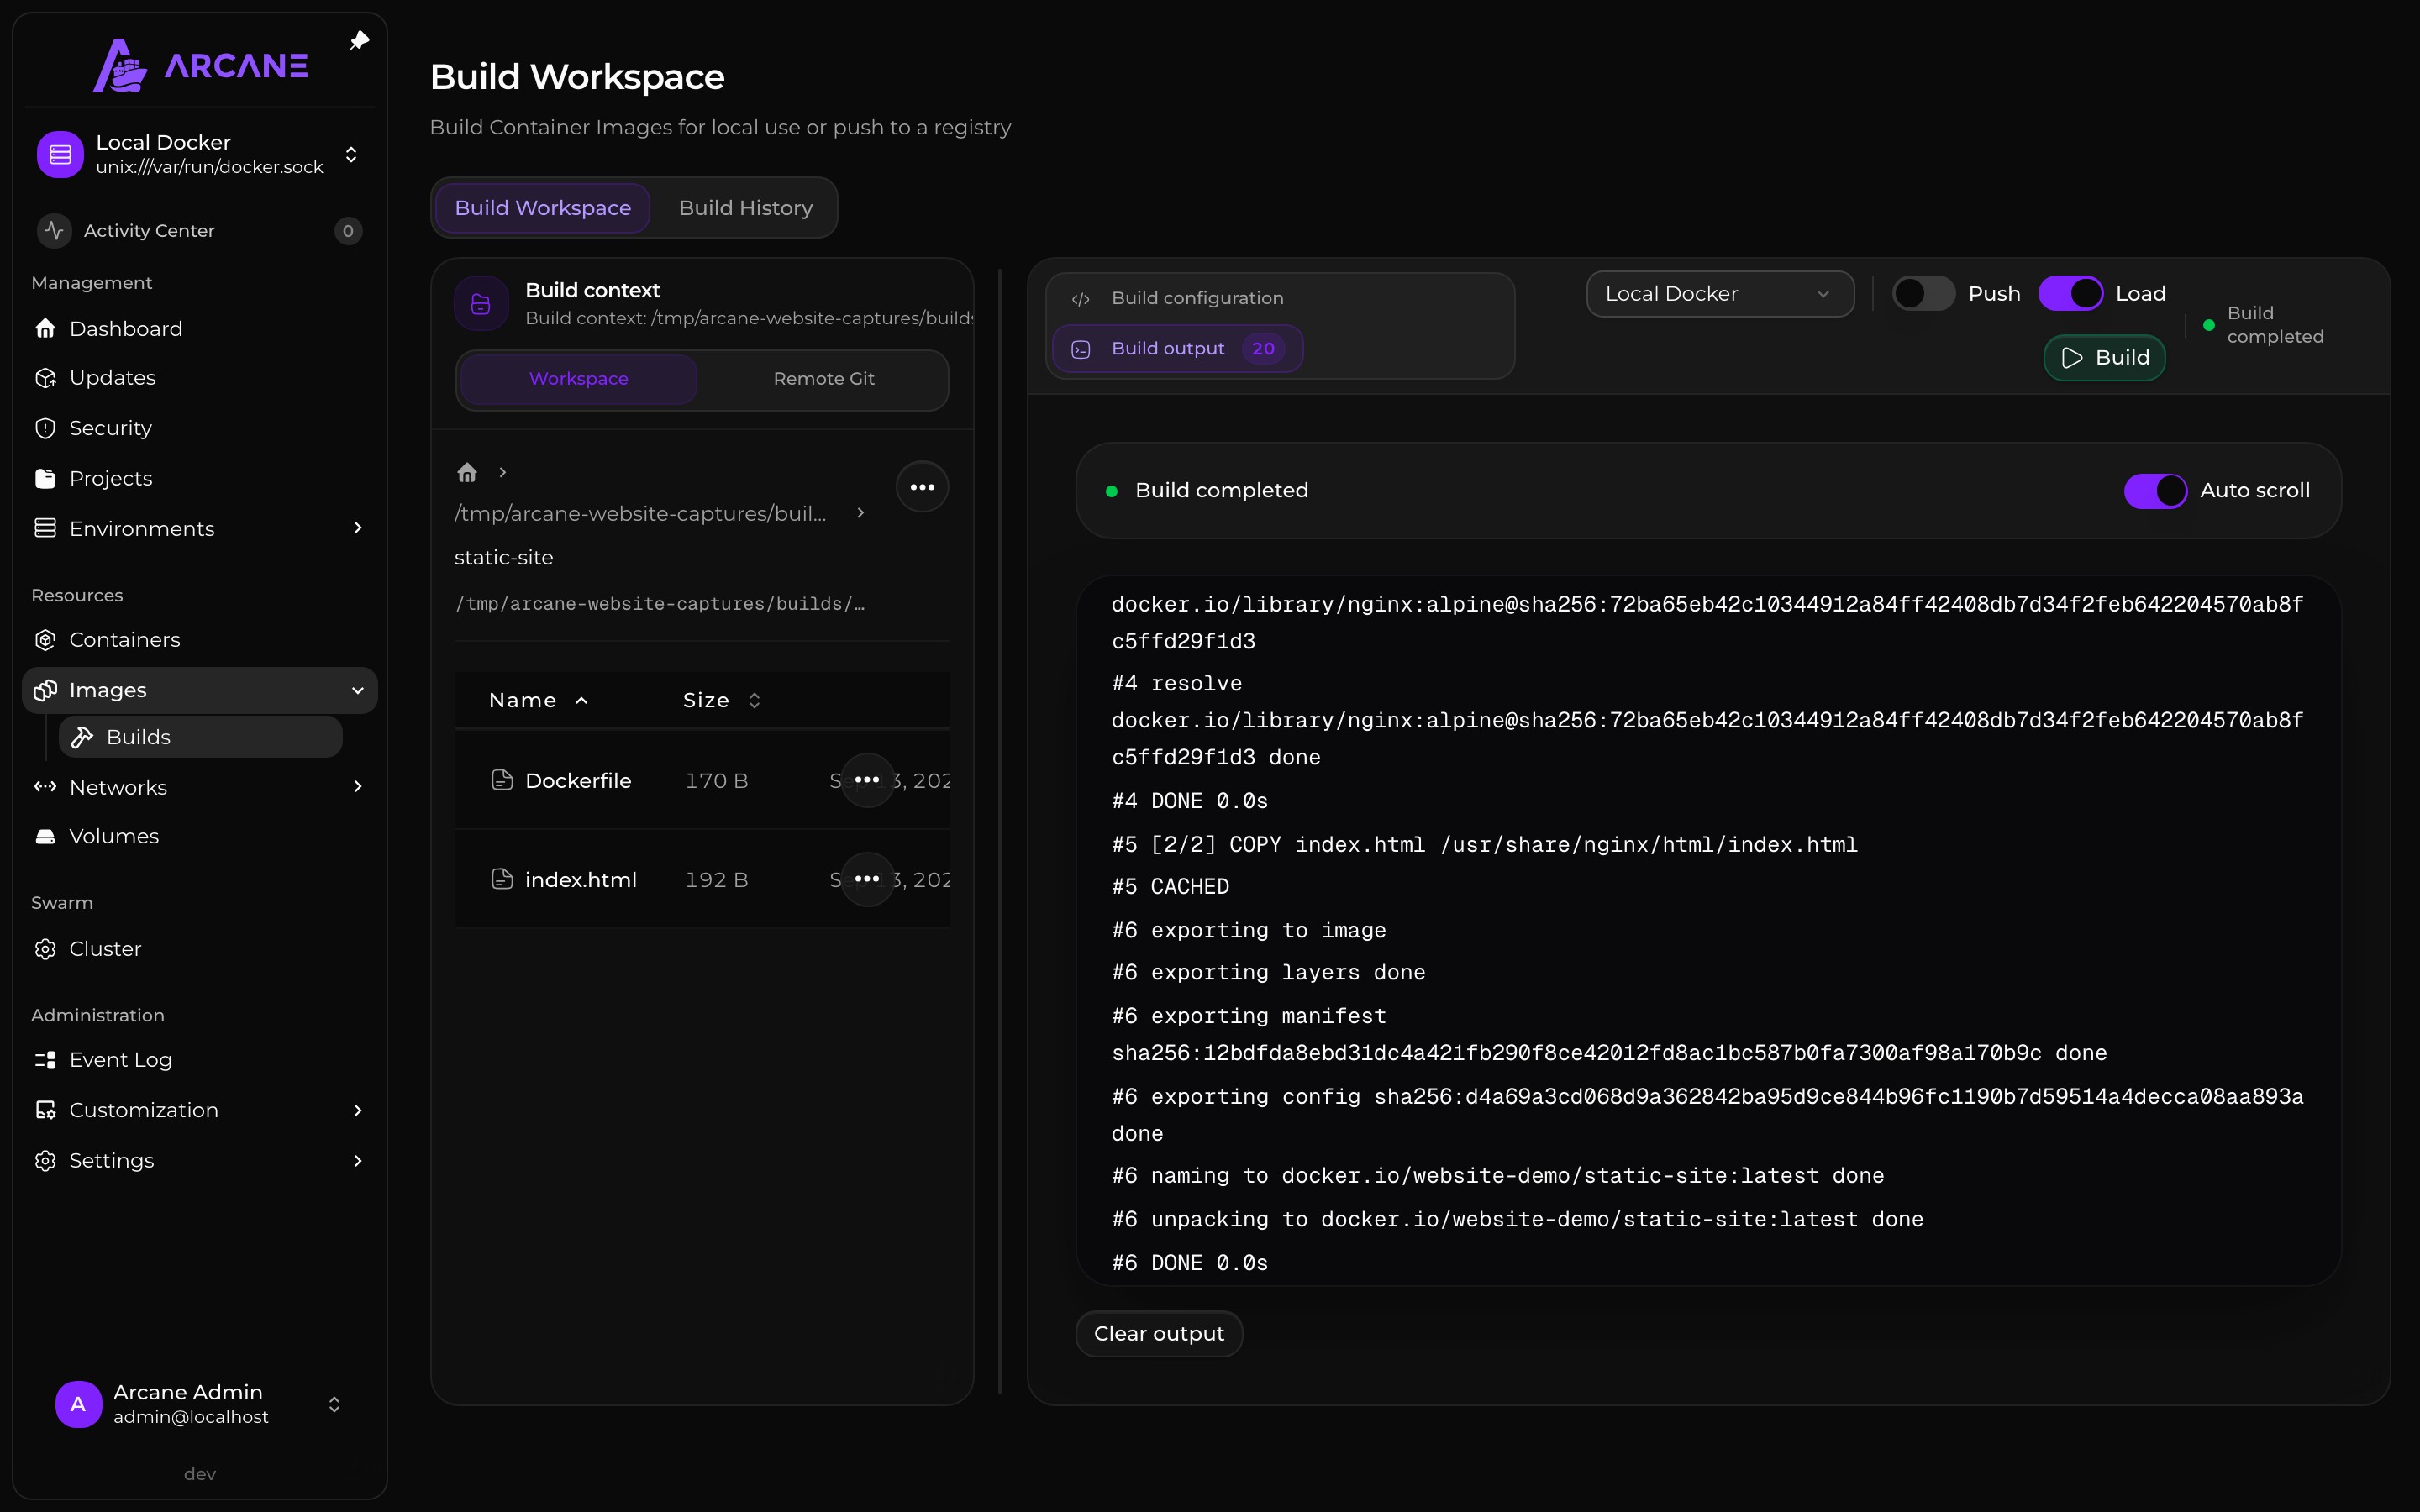The image size is (2420, 1512).
Task: Enable the Push toggle
Action: [1923, 294]
